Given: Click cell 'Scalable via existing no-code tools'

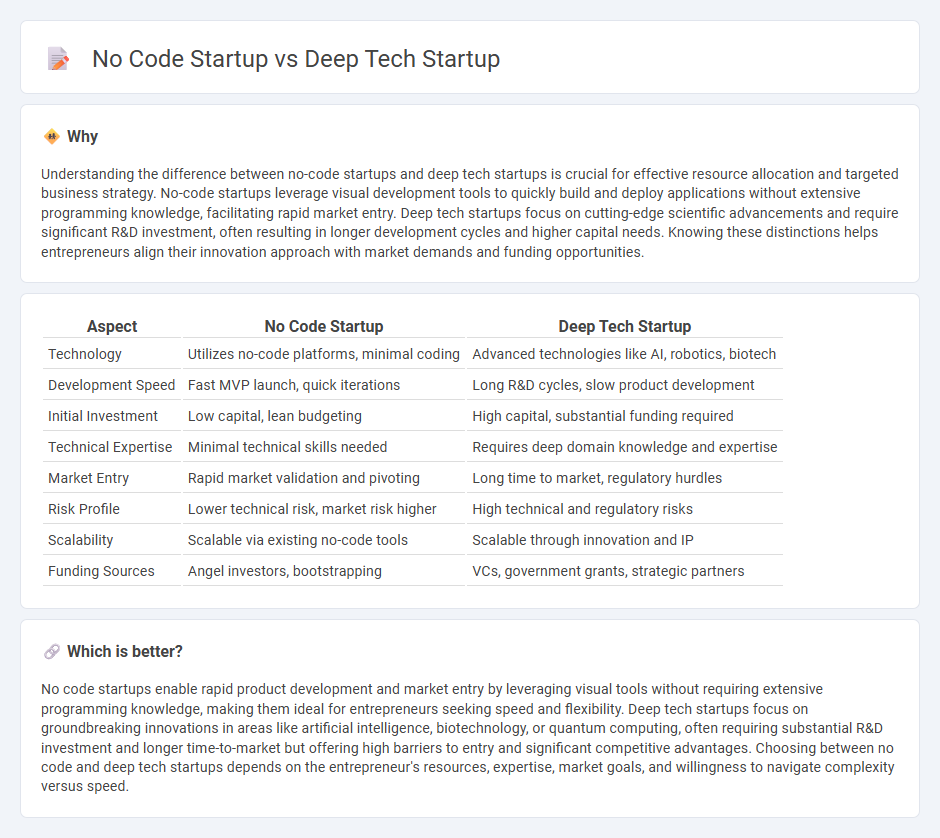Looking at the screenshot, I should coord(297,540).
